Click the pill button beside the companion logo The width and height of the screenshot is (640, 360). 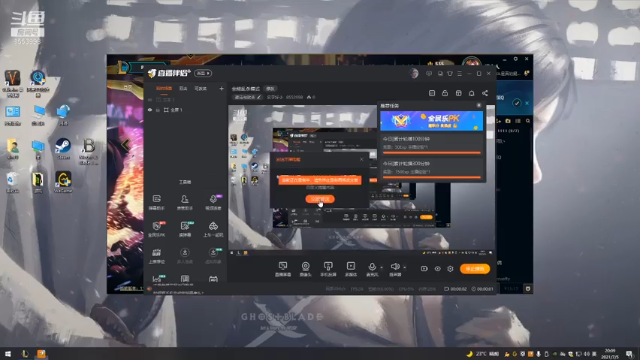[x=203, y=73]
